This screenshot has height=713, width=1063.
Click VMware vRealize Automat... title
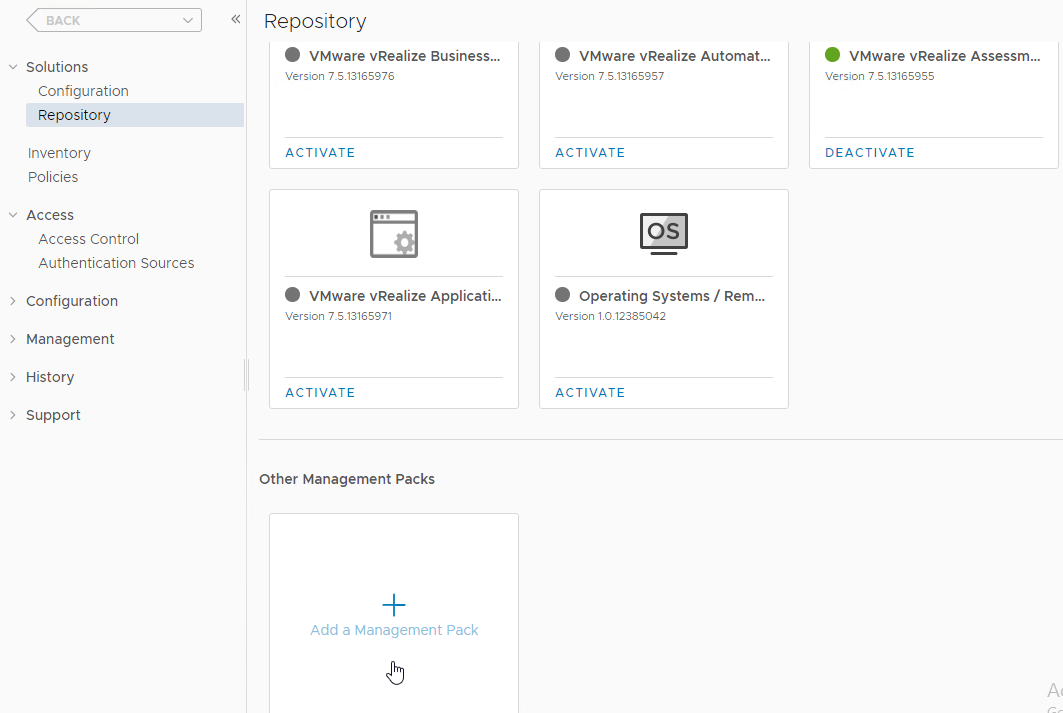pyautogui.click(x=675, y=56)
